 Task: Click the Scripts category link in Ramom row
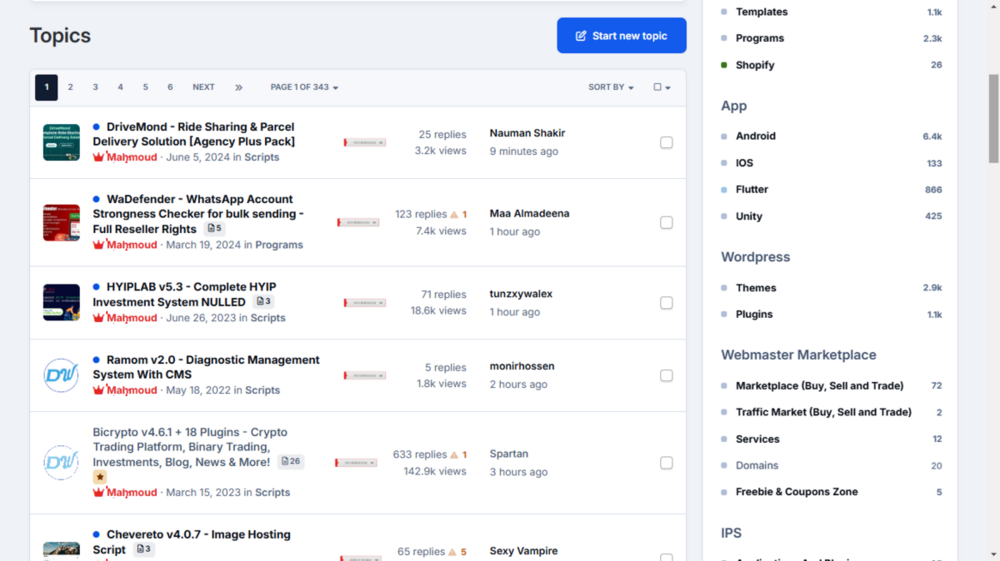pyautogui.click(x=262, y=390)
